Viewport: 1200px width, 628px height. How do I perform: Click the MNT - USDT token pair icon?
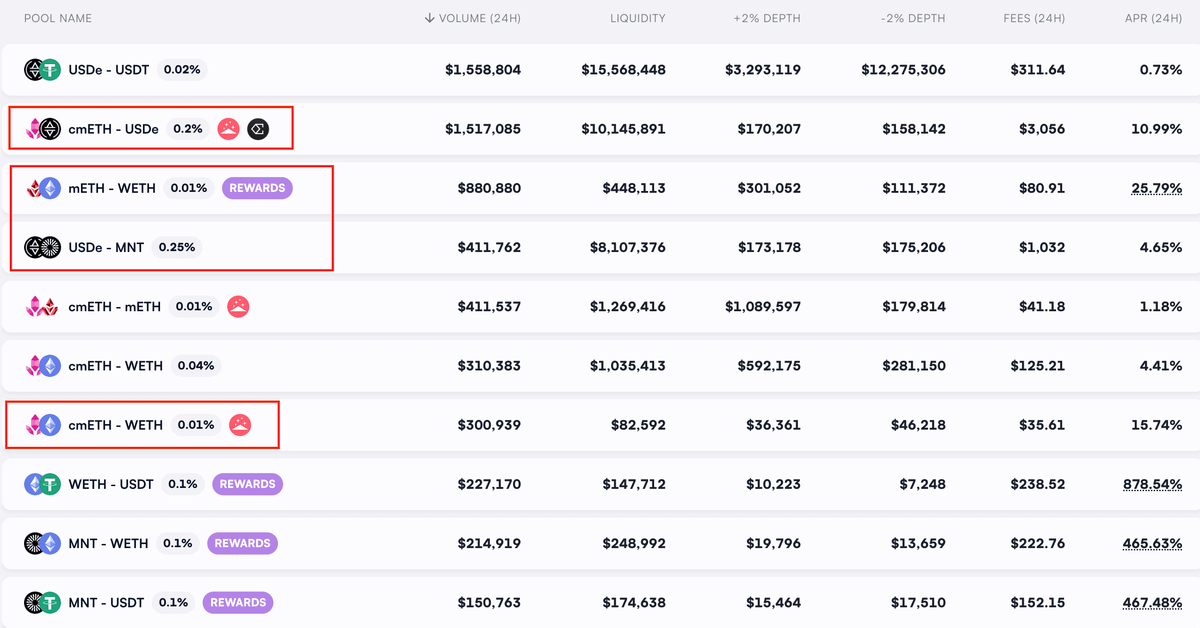click(43, 603)
